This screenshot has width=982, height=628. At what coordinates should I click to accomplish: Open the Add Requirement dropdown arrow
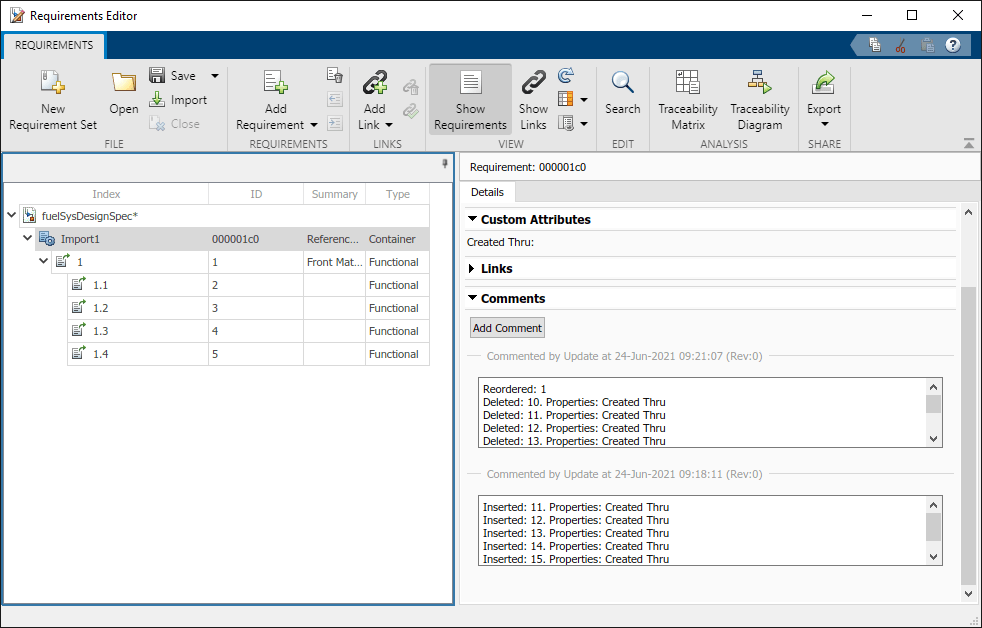click(314, 125)
